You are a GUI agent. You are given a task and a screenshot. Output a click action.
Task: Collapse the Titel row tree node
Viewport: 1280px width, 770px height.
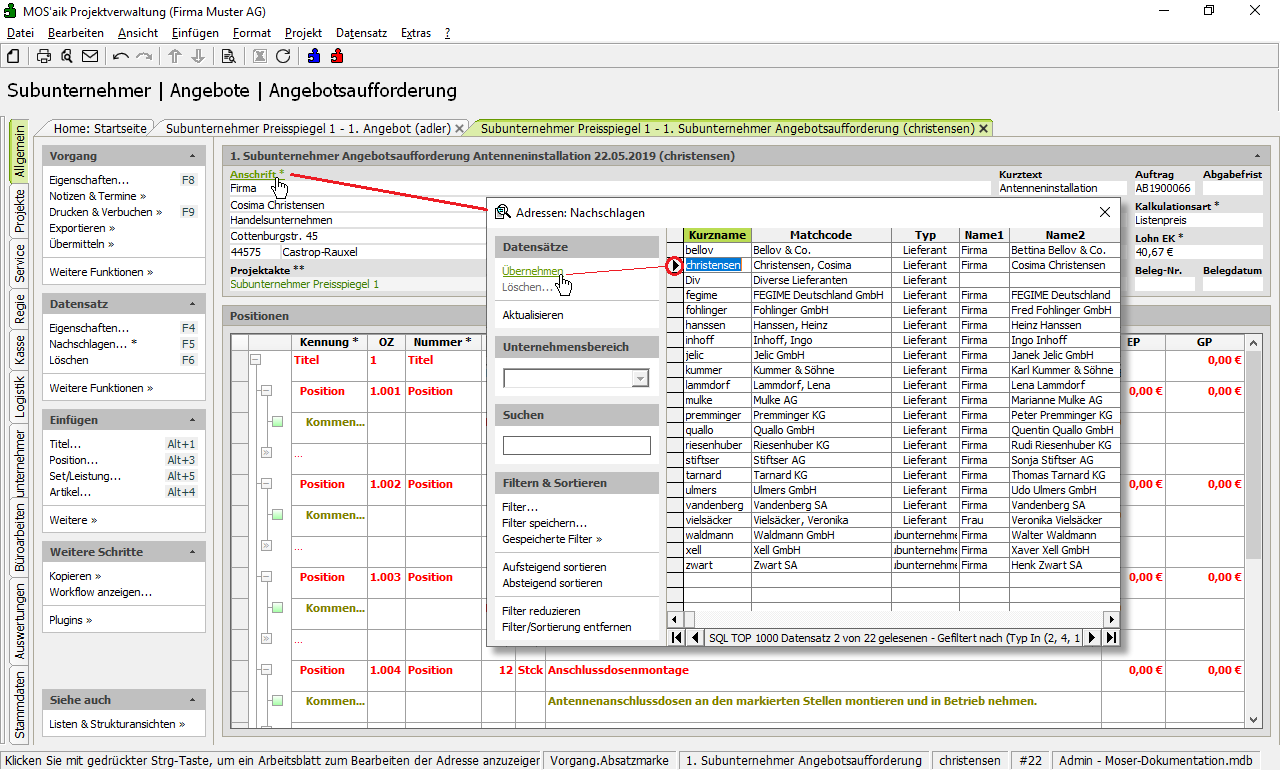click(x=255, y=360)
